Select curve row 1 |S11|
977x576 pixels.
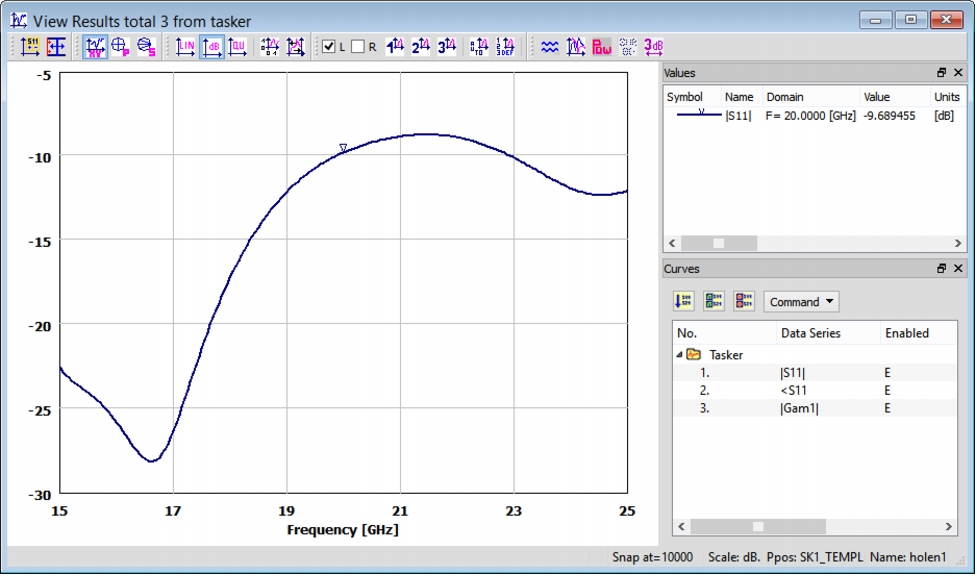pos(814,373)
